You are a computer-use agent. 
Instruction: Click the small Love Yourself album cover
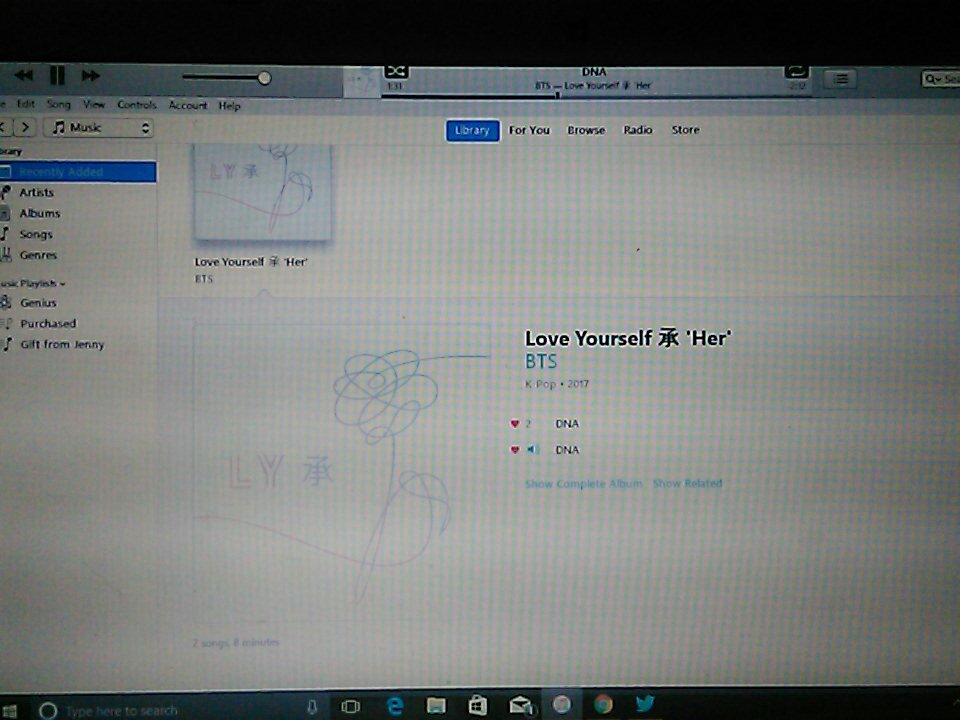[263, 193]
